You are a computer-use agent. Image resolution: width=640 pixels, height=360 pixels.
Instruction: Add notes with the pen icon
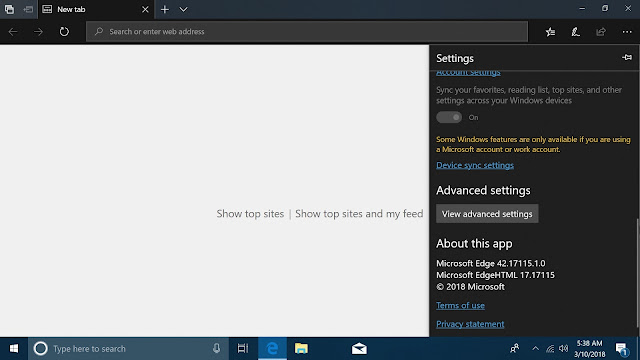[576, 31]
